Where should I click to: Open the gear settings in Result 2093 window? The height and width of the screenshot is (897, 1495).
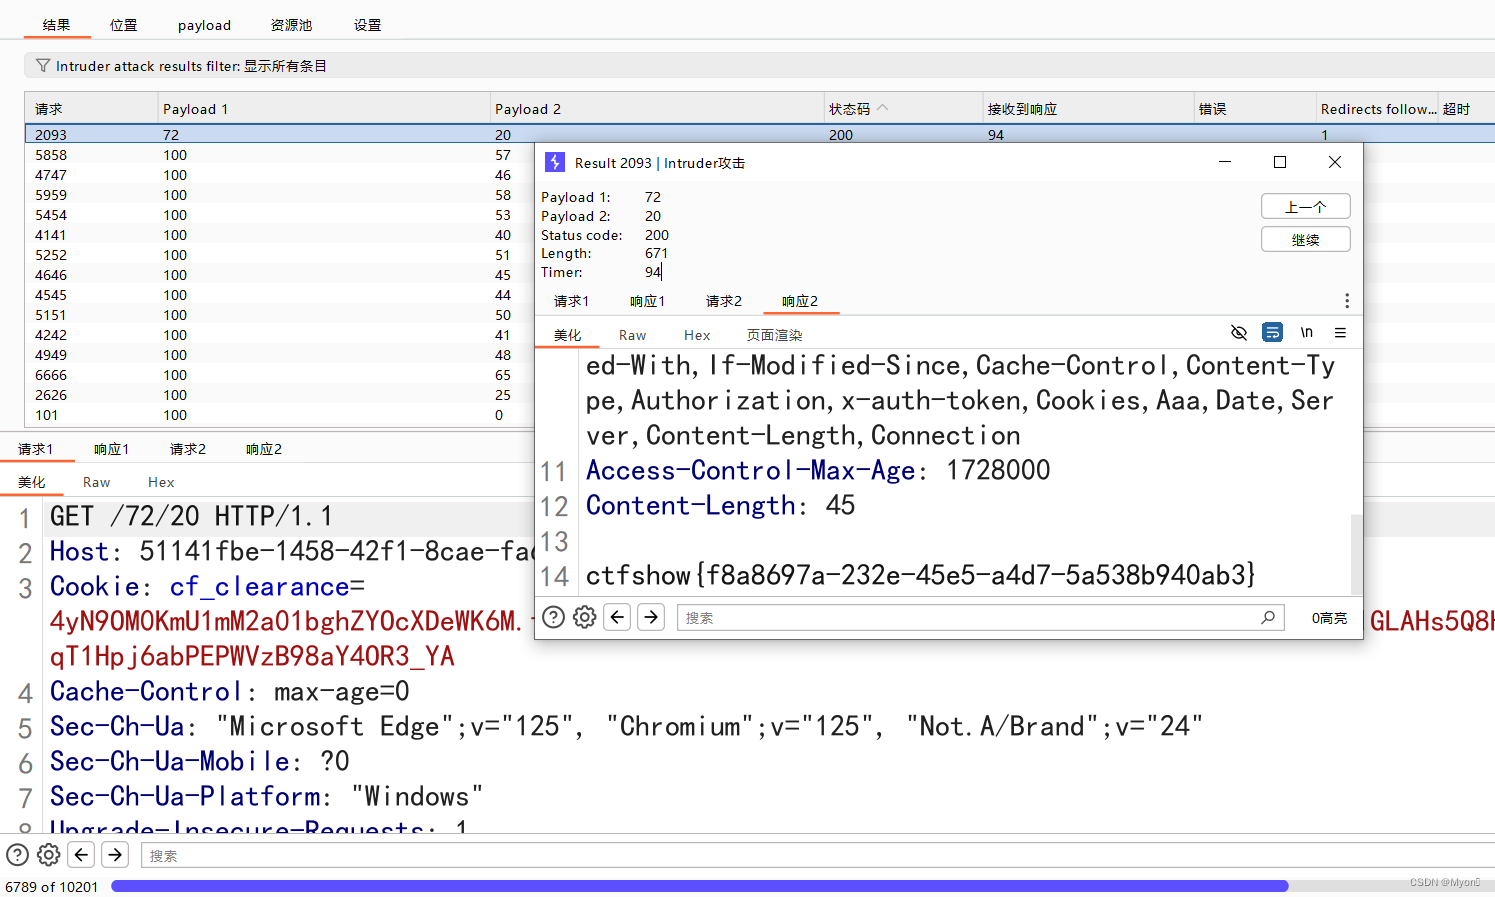[x=585, y=617]
